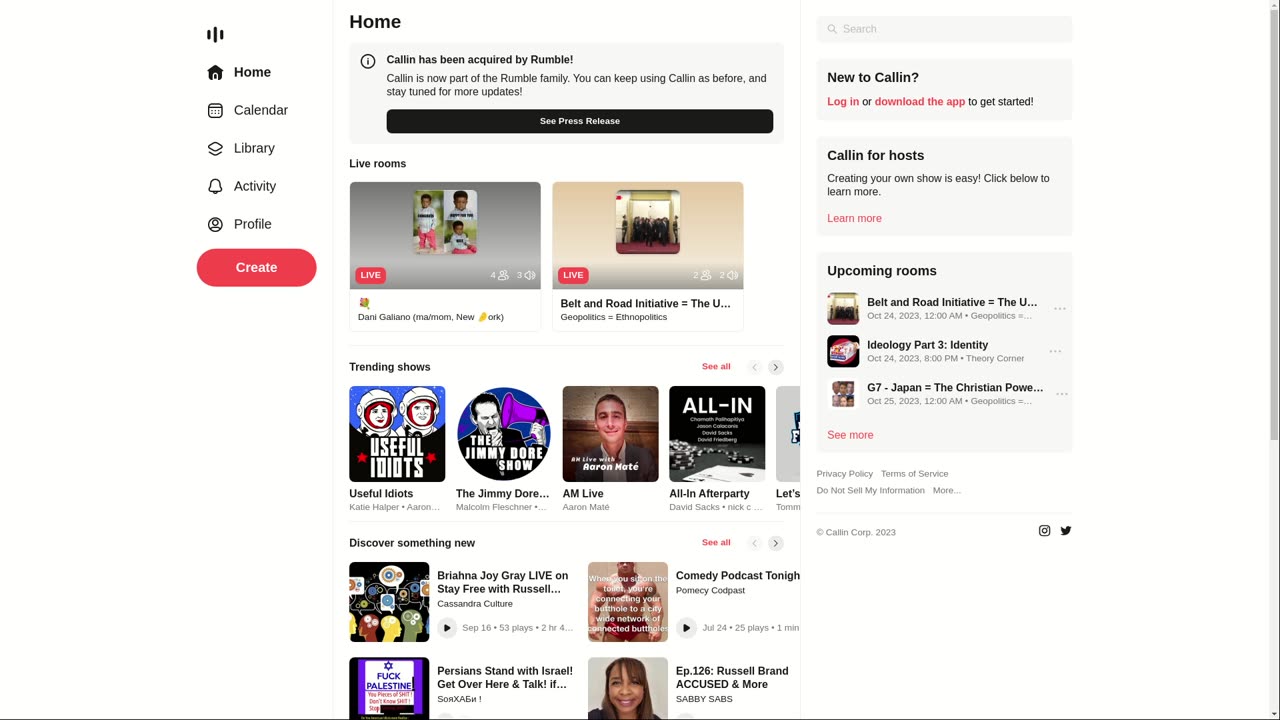Click speakers icon on Belt and Road live room

point(732,275)
